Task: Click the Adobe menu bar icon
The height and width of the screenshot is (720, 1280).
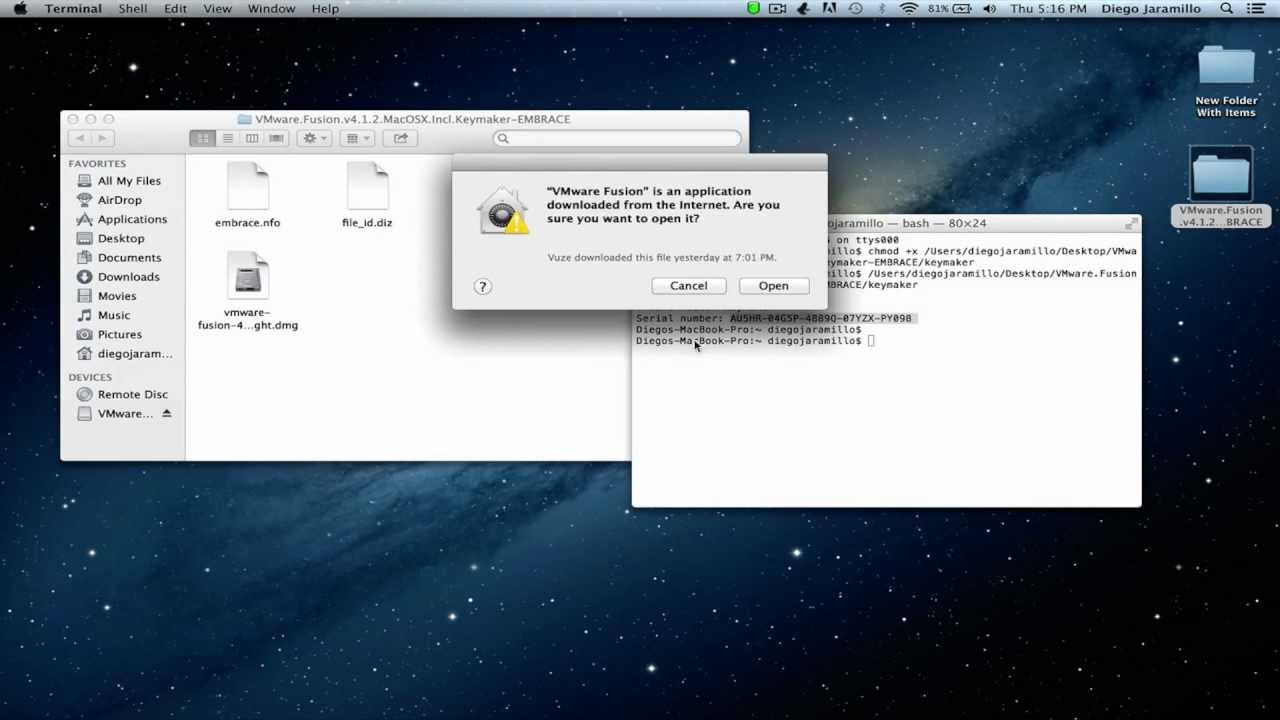Action: pyautogui.click(x=829, y=9)
